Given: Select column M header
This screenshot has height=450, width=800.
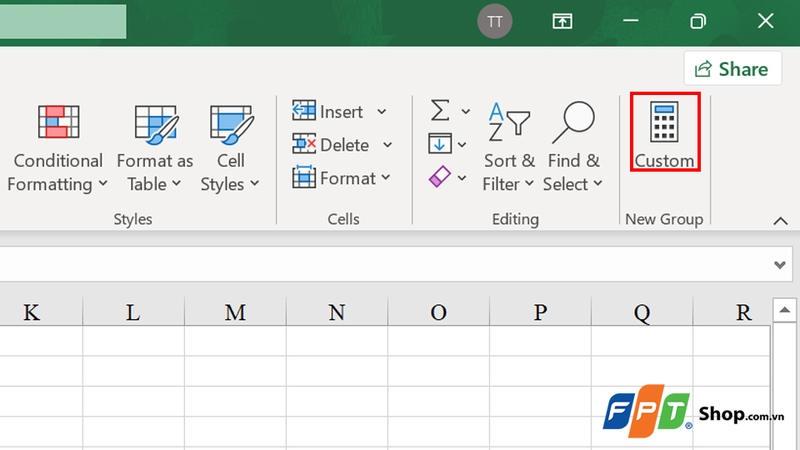Looking at the screenshot, I should pyautogui.click(x=235, y=312).
